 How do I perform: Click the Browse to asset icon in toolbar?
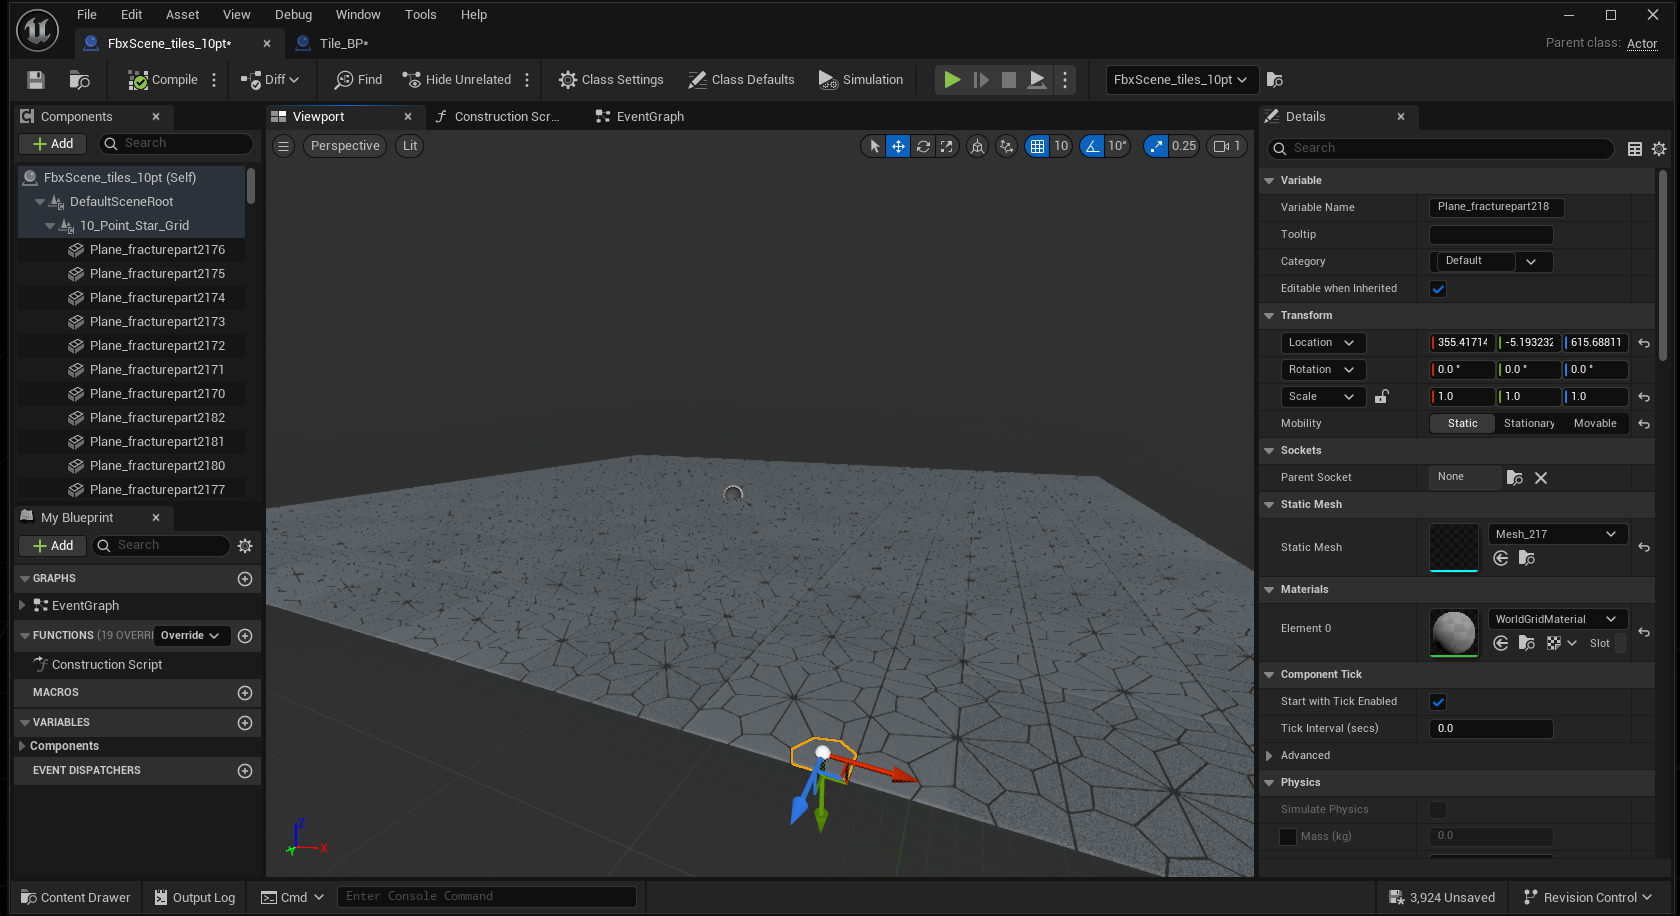[x=79, y=80]
